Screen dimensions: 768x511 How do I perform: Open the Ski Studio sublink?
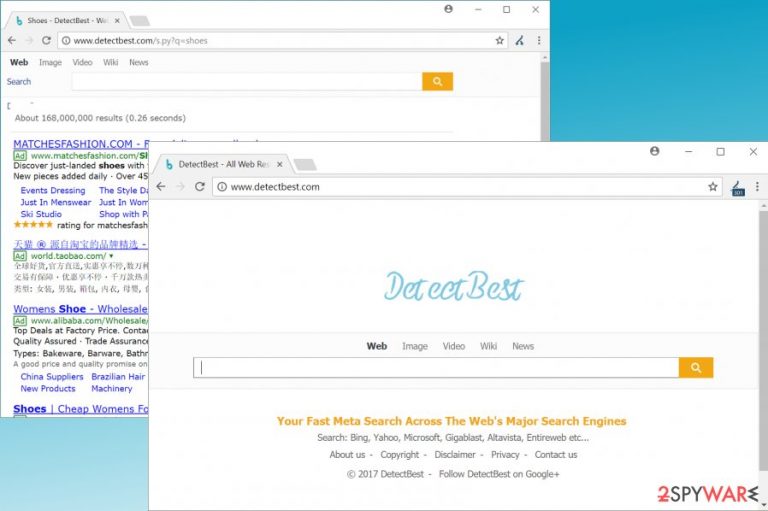[x=41, y=214]
